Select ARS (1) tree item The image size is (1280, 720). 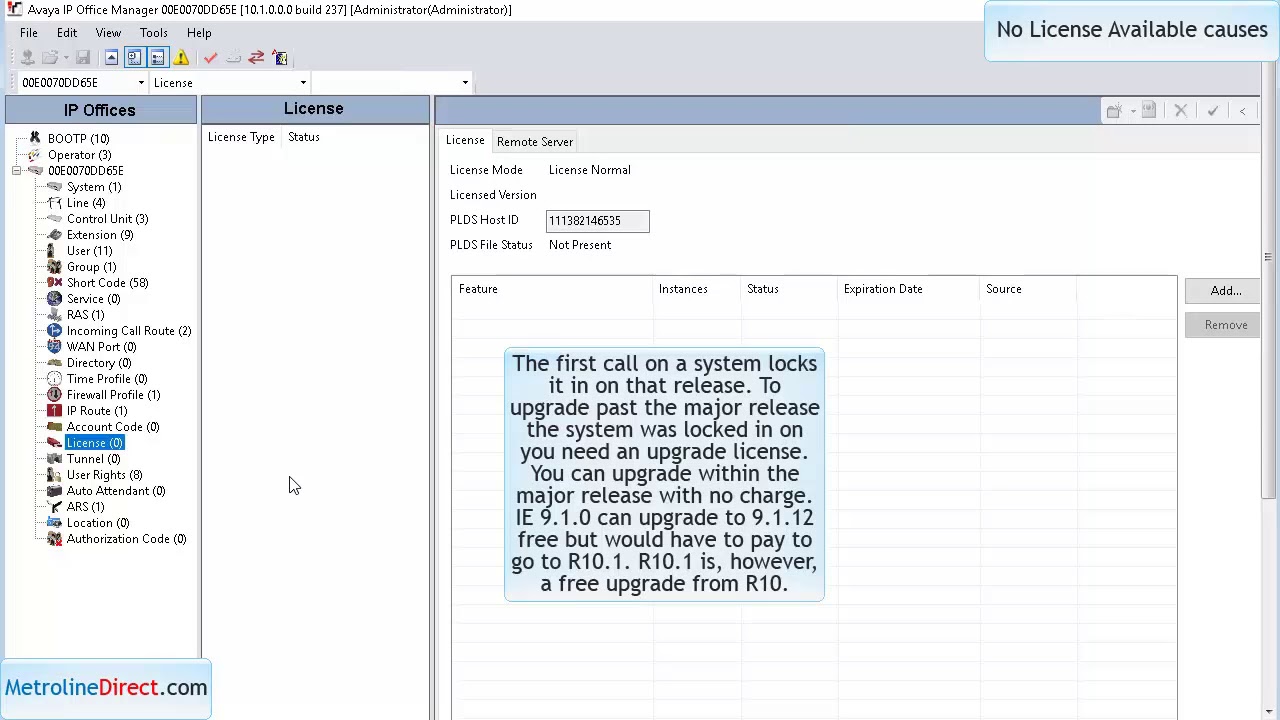tap(85, 507)
